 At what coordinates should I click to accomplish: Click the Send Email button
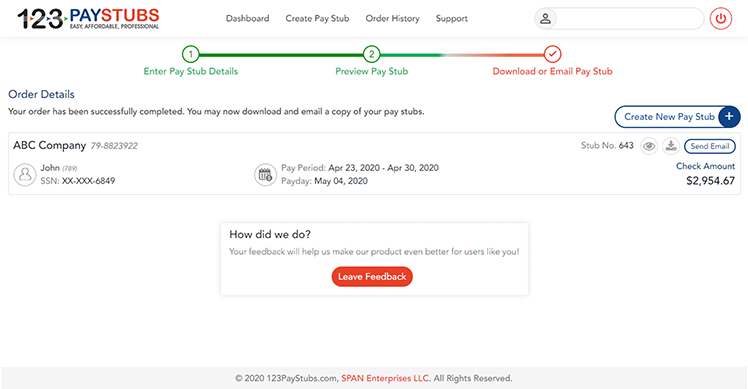tap(710, 146)
